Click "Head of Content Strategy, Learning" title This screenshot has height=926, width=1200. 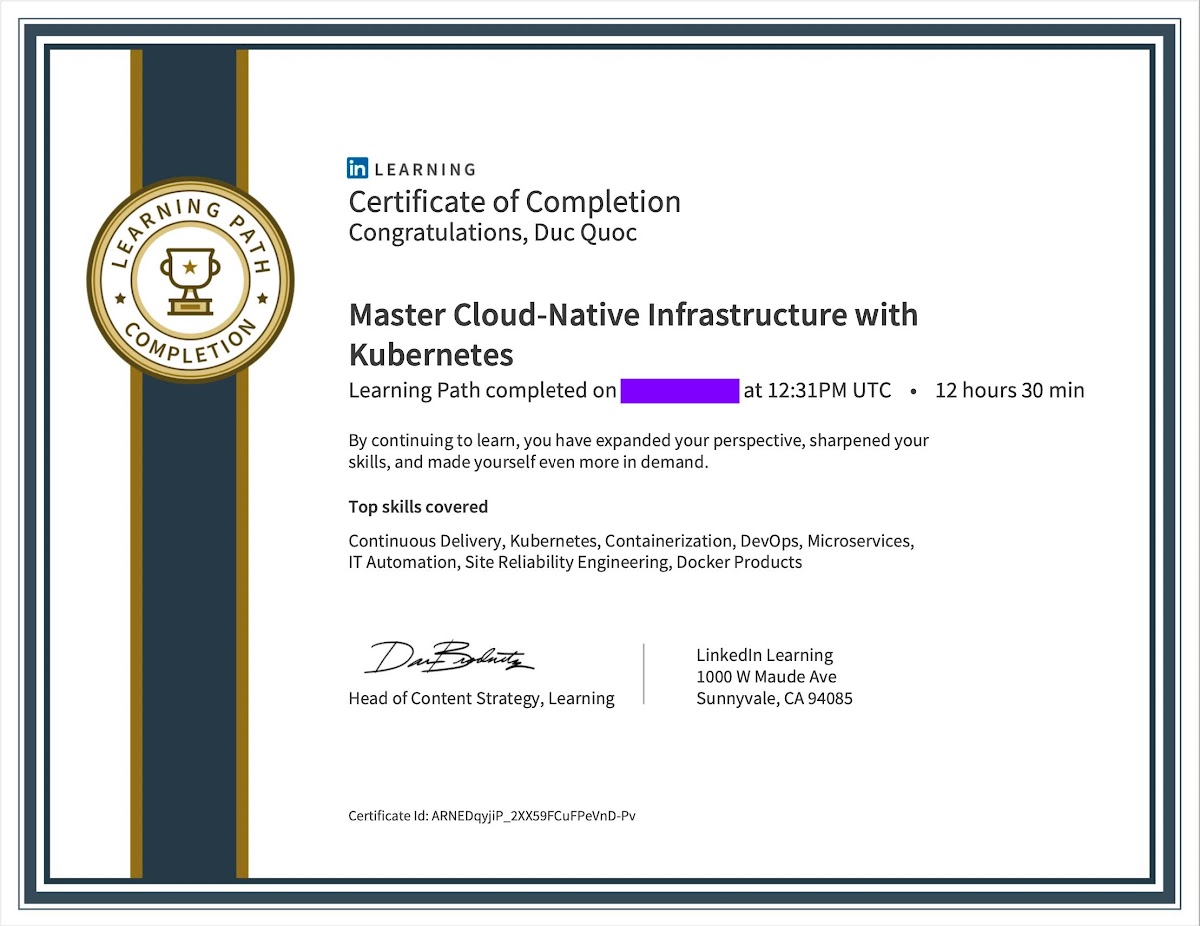[481, 698]
